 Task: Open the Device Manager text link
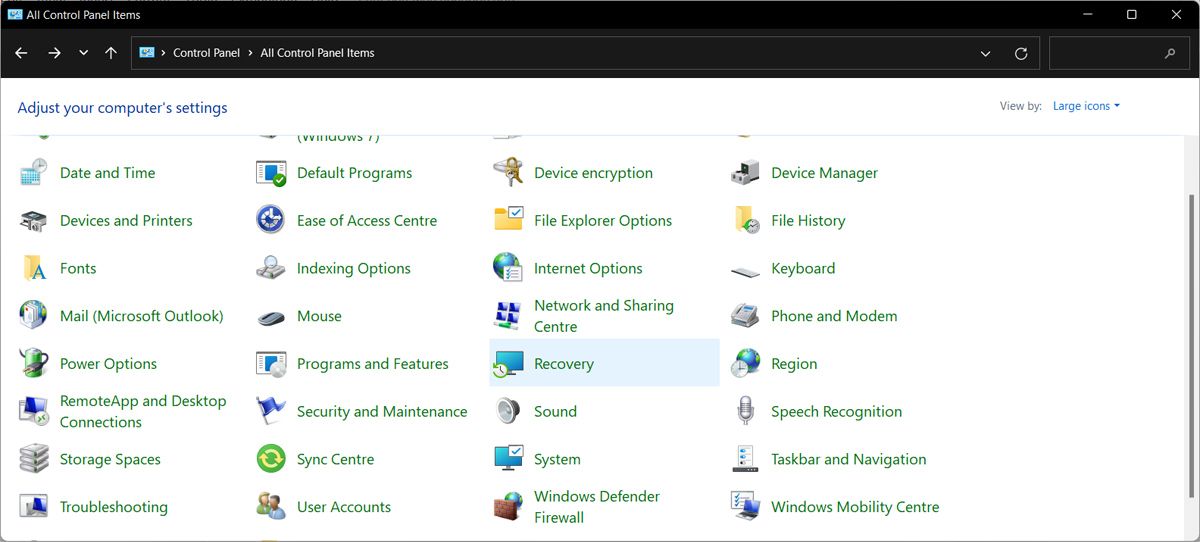pyautogui.click(x=824, y=173)
